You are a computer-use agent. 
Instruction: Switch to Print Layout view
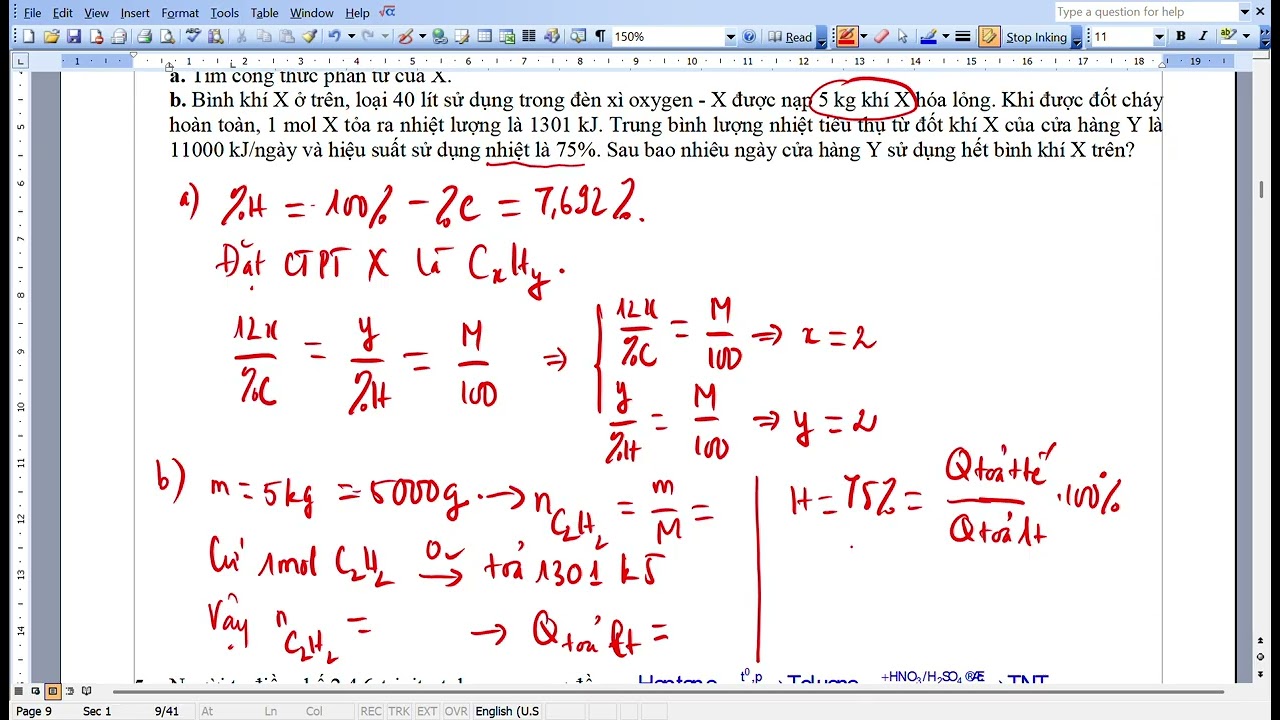point(52,691)
